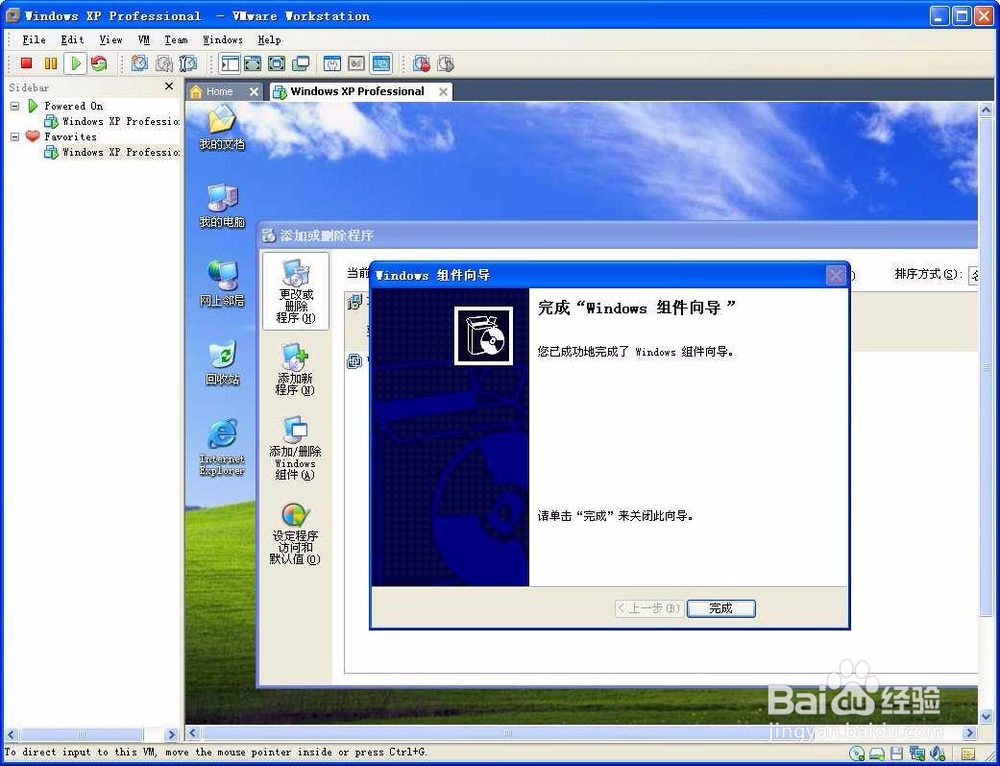Image resolution: width=1000 pixels, height=766 pixels.
Task: Click the Summary view toolbar icon
Action: [332, 63]
